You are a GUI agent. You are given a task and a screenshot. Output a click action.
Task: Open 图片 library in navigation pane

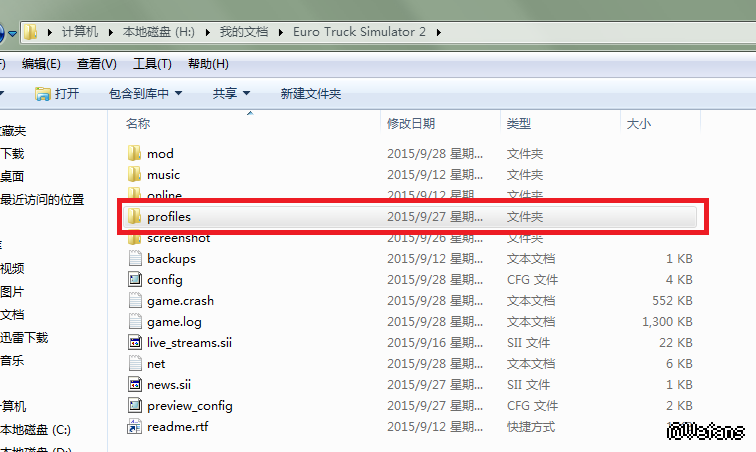click(x=12, y=291)
